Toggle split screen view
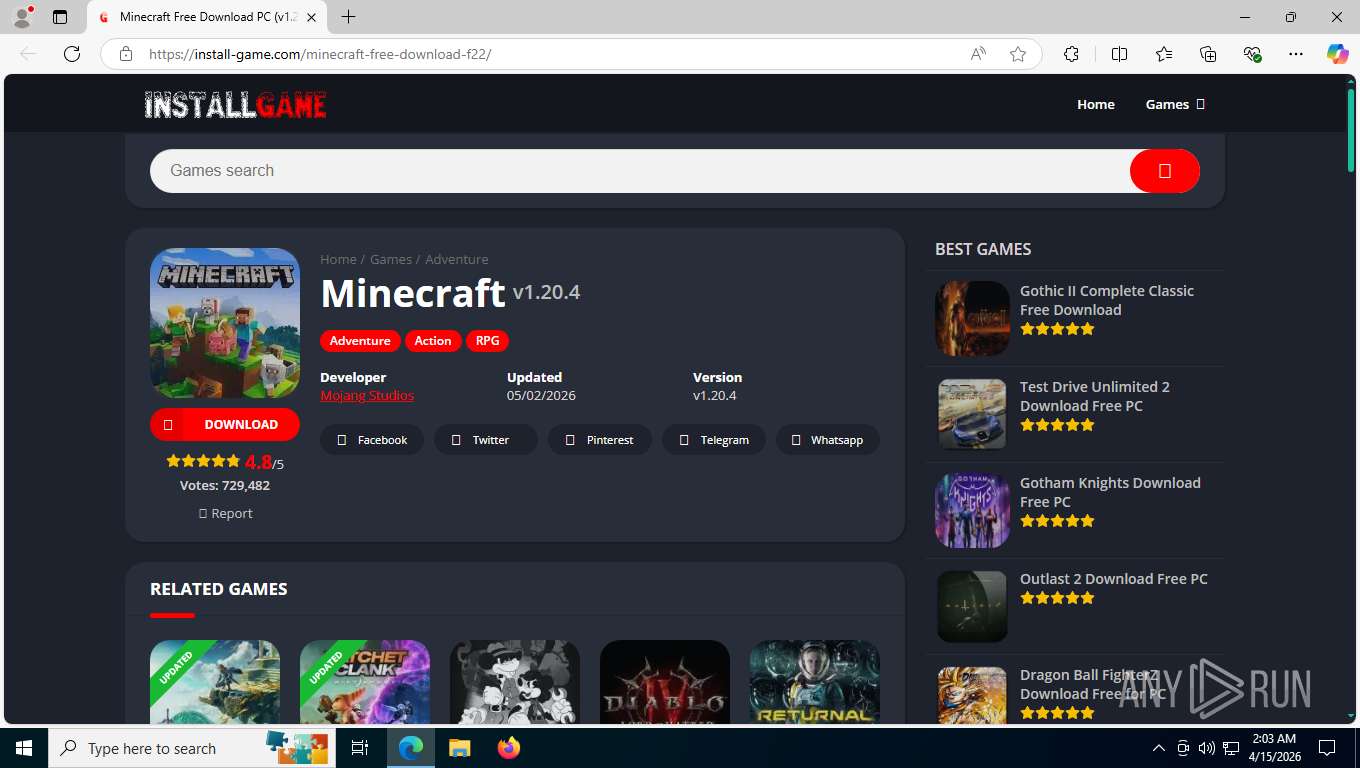Image resolution: width=1360 pixels, height=768 pixels. 1119,54
